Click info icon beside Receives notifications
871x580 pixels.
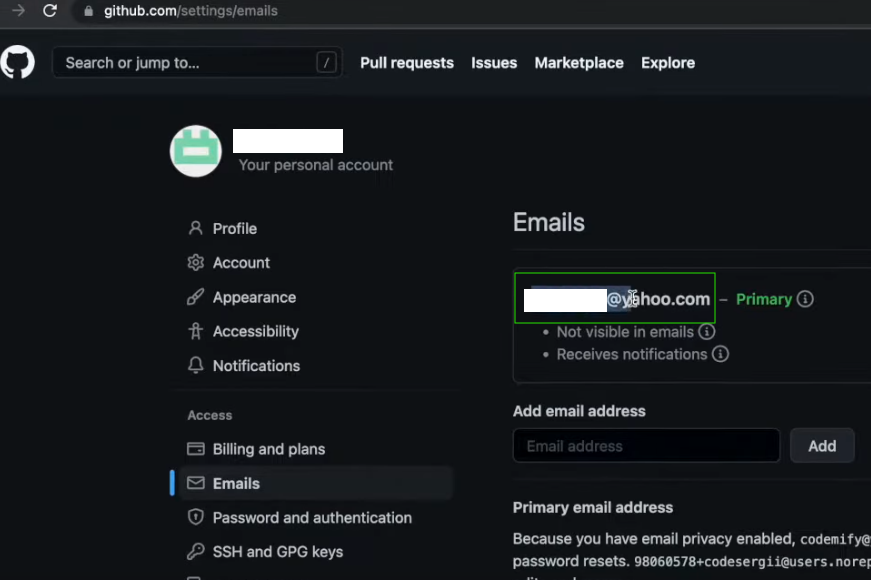pos(720,354)
